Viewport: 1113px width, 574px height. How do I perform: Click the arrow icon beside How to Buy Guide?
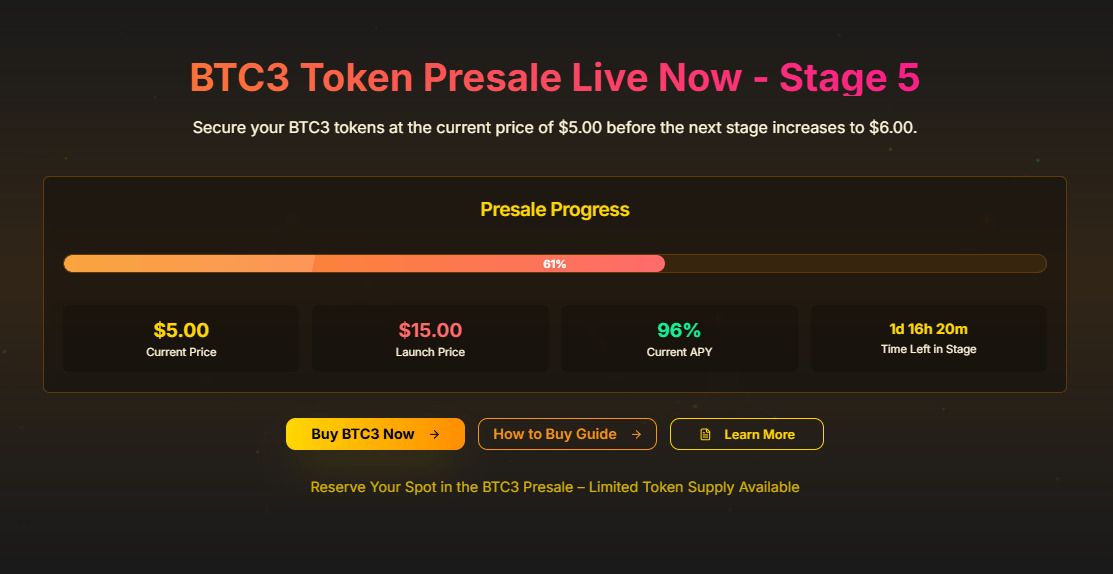tap(637, 434)
